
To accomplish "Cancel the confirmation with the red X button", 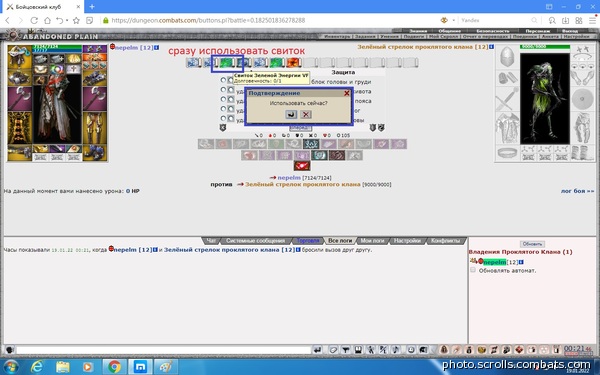I will 306,114.
